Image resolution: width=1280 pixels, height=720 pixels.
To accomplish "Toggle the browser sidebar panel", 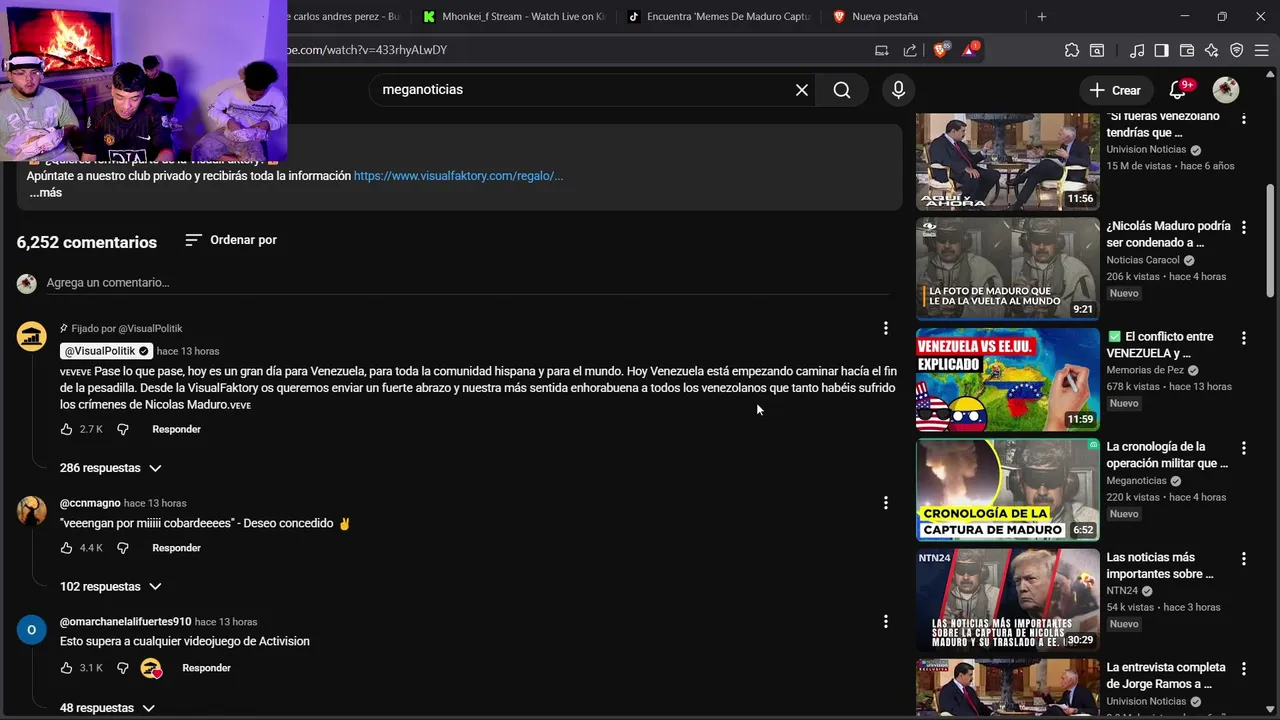I will (x=1161, y=50).
